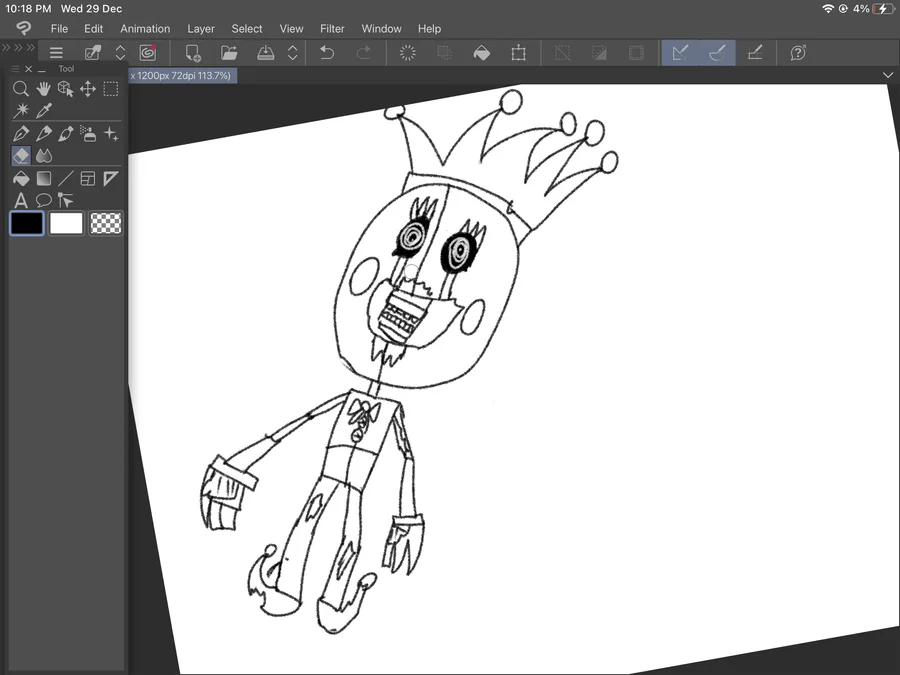This screenshot has width=900, height=675.
Task: Open the command bar hamburger menu
Action: click(x=56, y=53)
